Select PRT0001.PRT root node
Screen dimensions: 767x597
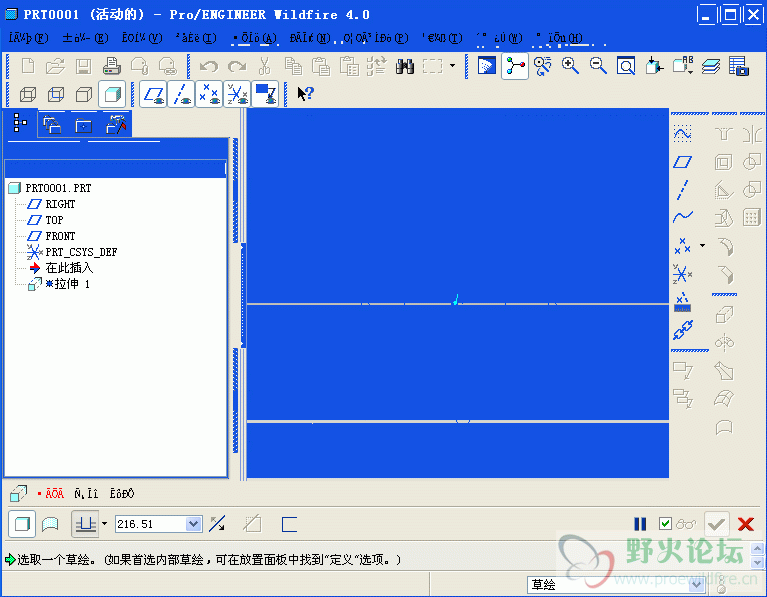point(58,188)
